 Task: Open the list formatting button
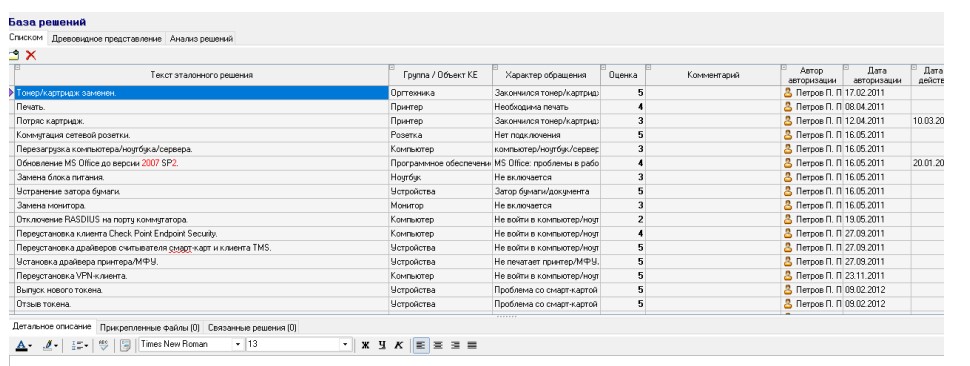80,345
